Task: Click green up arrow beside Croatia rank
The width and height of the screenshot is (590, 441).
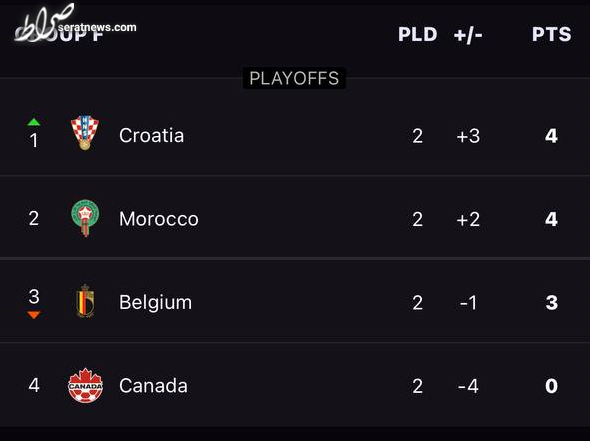Action: [x=34, y=122]
